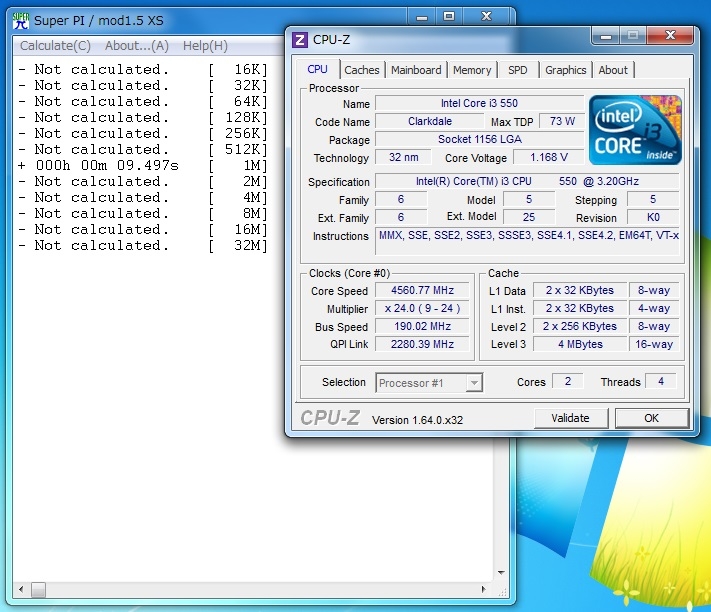This screenshot has width=711, height=612.
Task: Click the L1 Inst. '4-way' associativity cell
Action: click(654, 309)
